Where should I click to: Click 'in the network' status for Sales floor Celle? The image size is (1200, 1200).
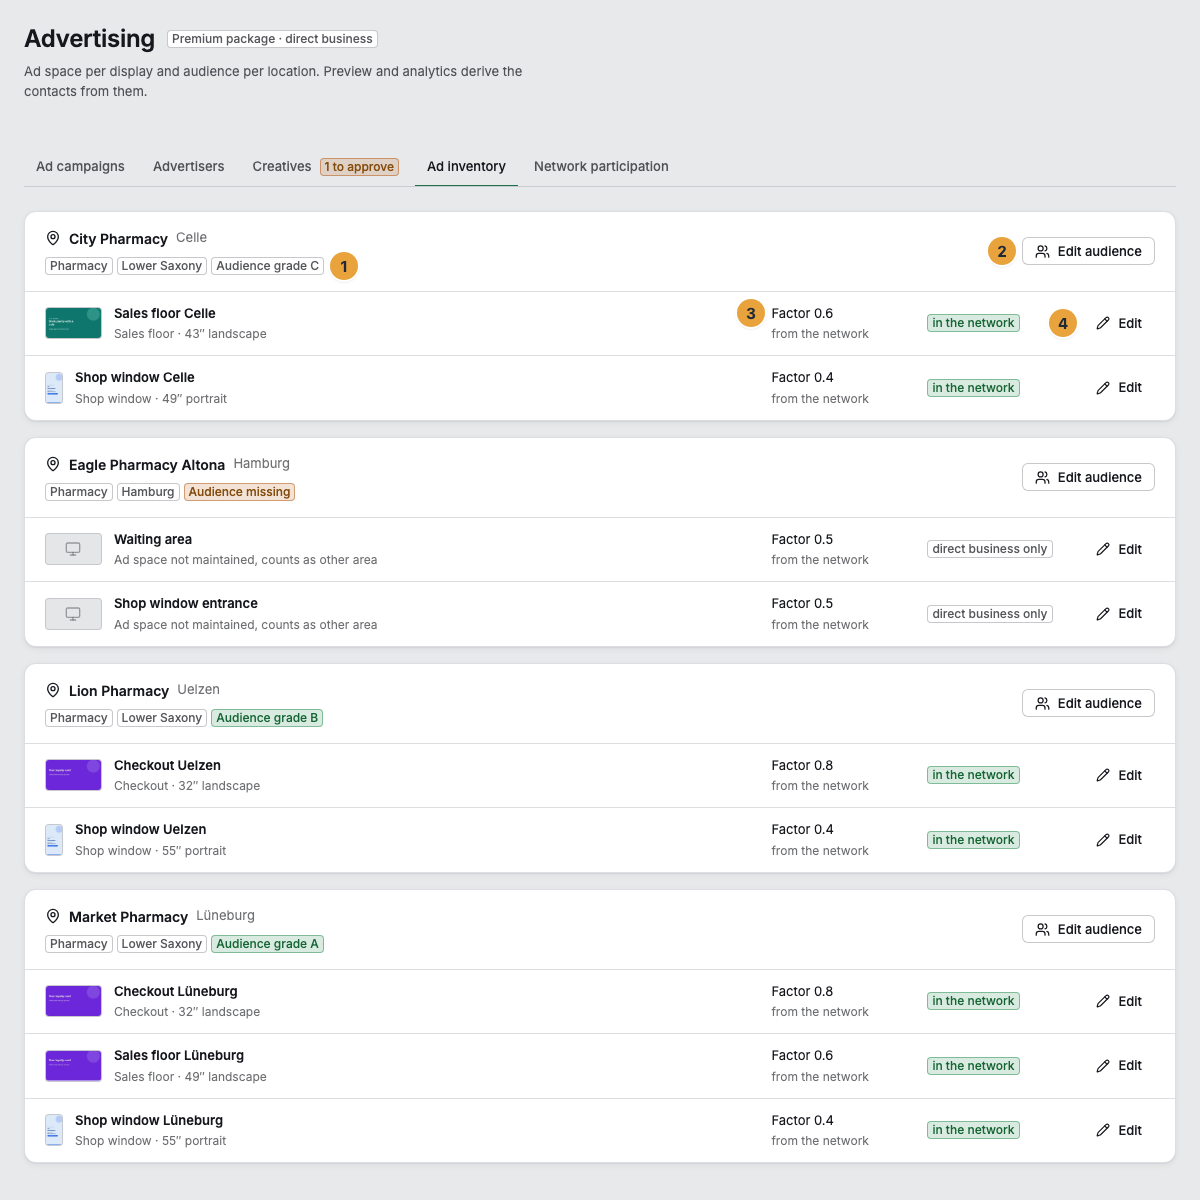click(x=973, y=323)
